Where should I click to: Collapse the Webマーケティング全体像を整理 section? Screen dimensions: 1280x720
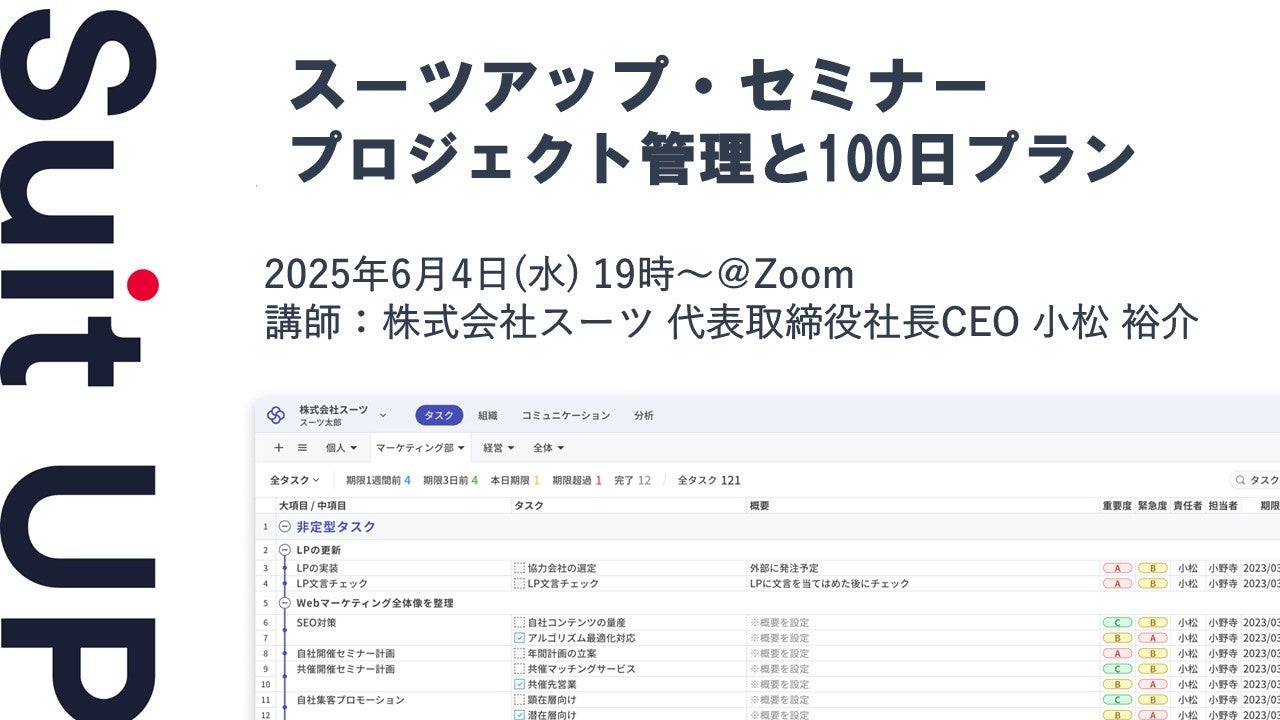(285, 603)
